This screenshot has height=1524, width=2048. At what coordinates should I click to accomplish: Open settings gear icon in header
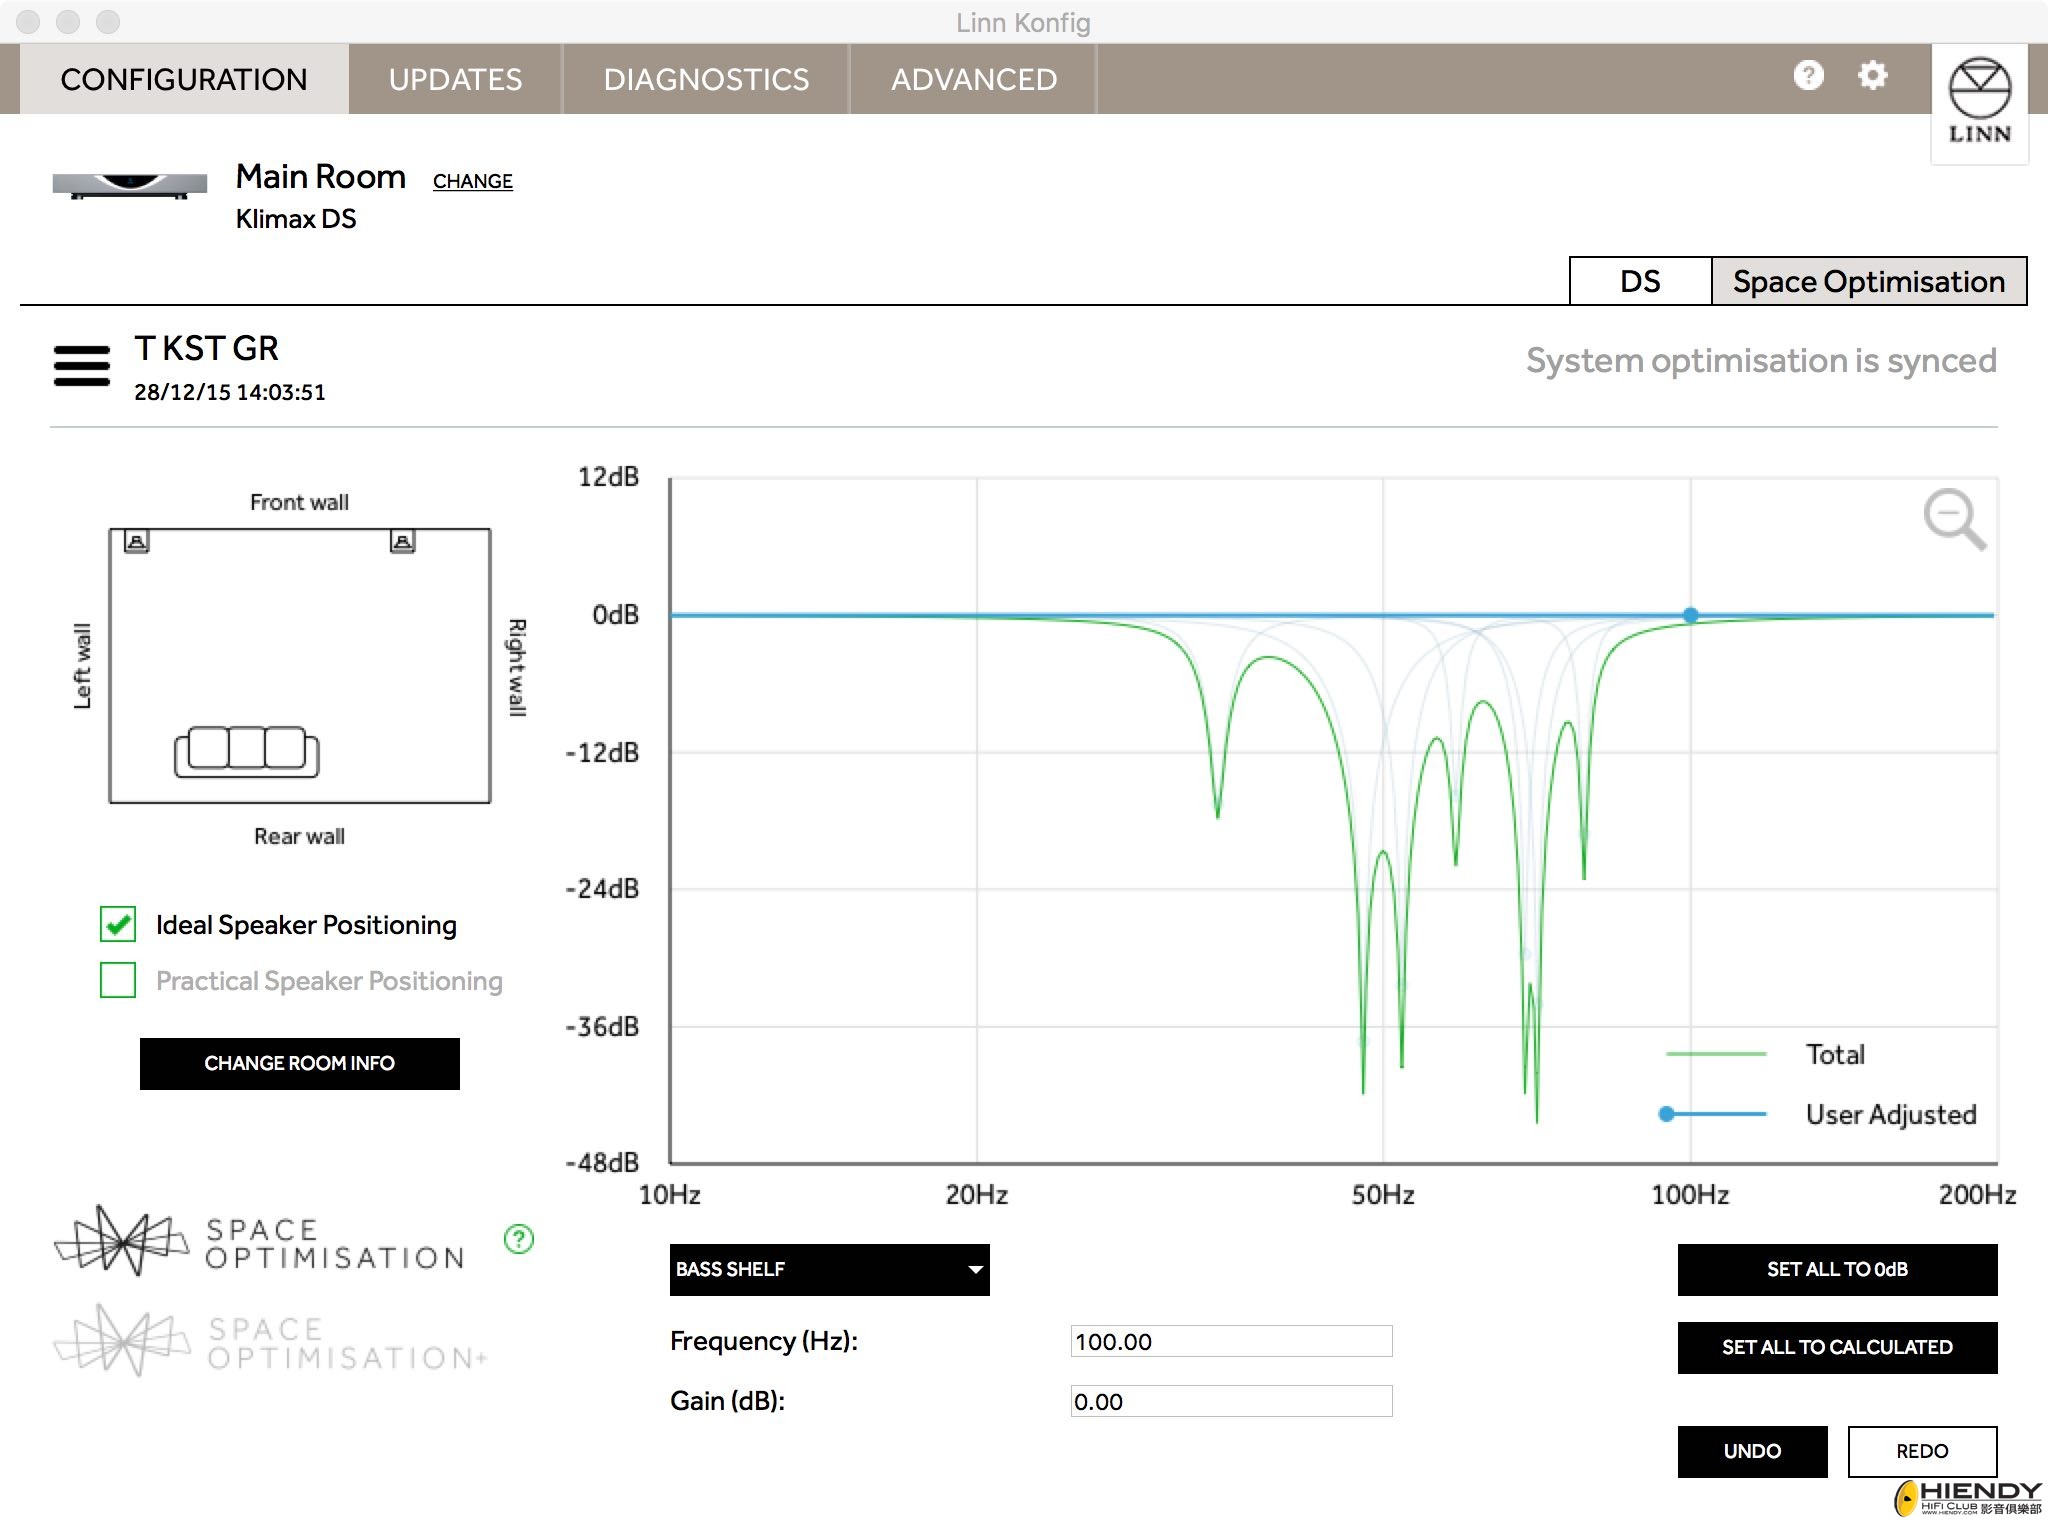click(1872, 75)
